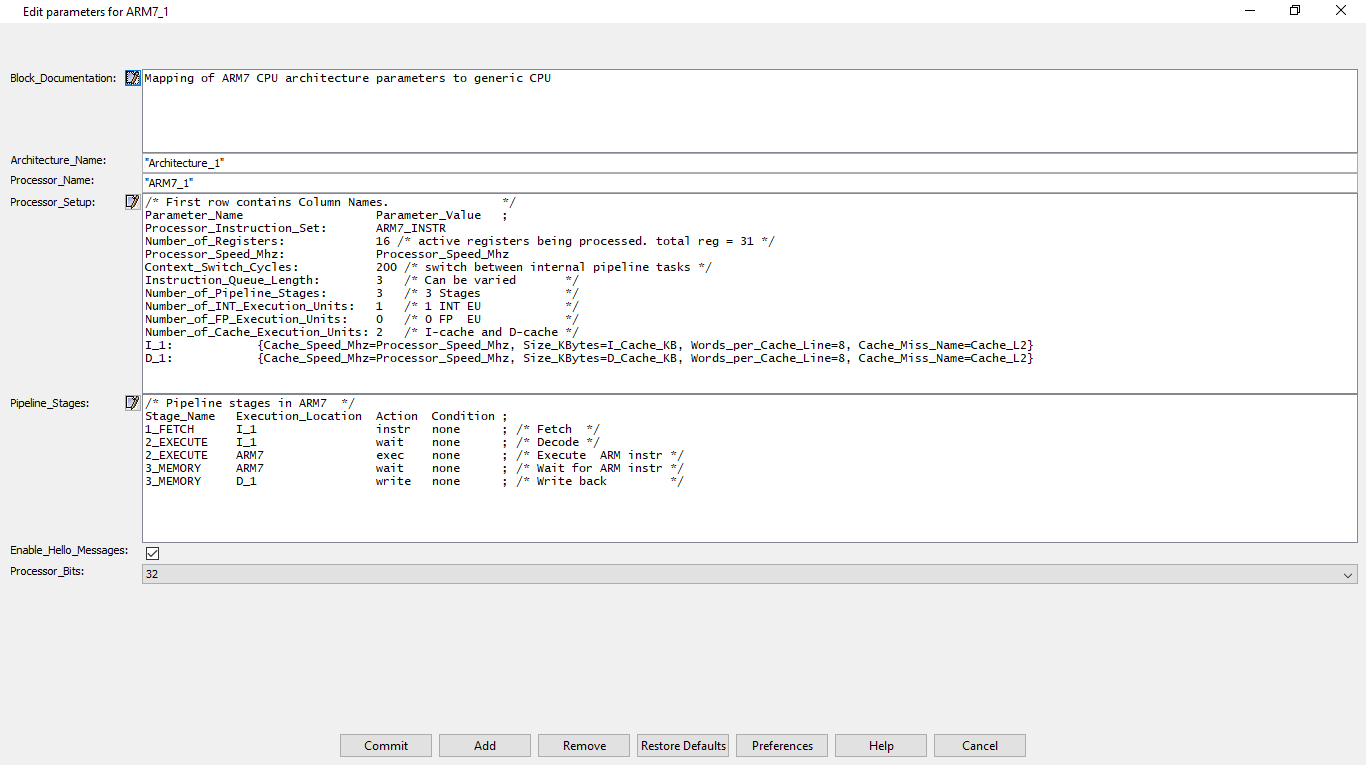Minimize the Edit parameters window
The image size is (1366, 765).
click(x=1249, y=10)
